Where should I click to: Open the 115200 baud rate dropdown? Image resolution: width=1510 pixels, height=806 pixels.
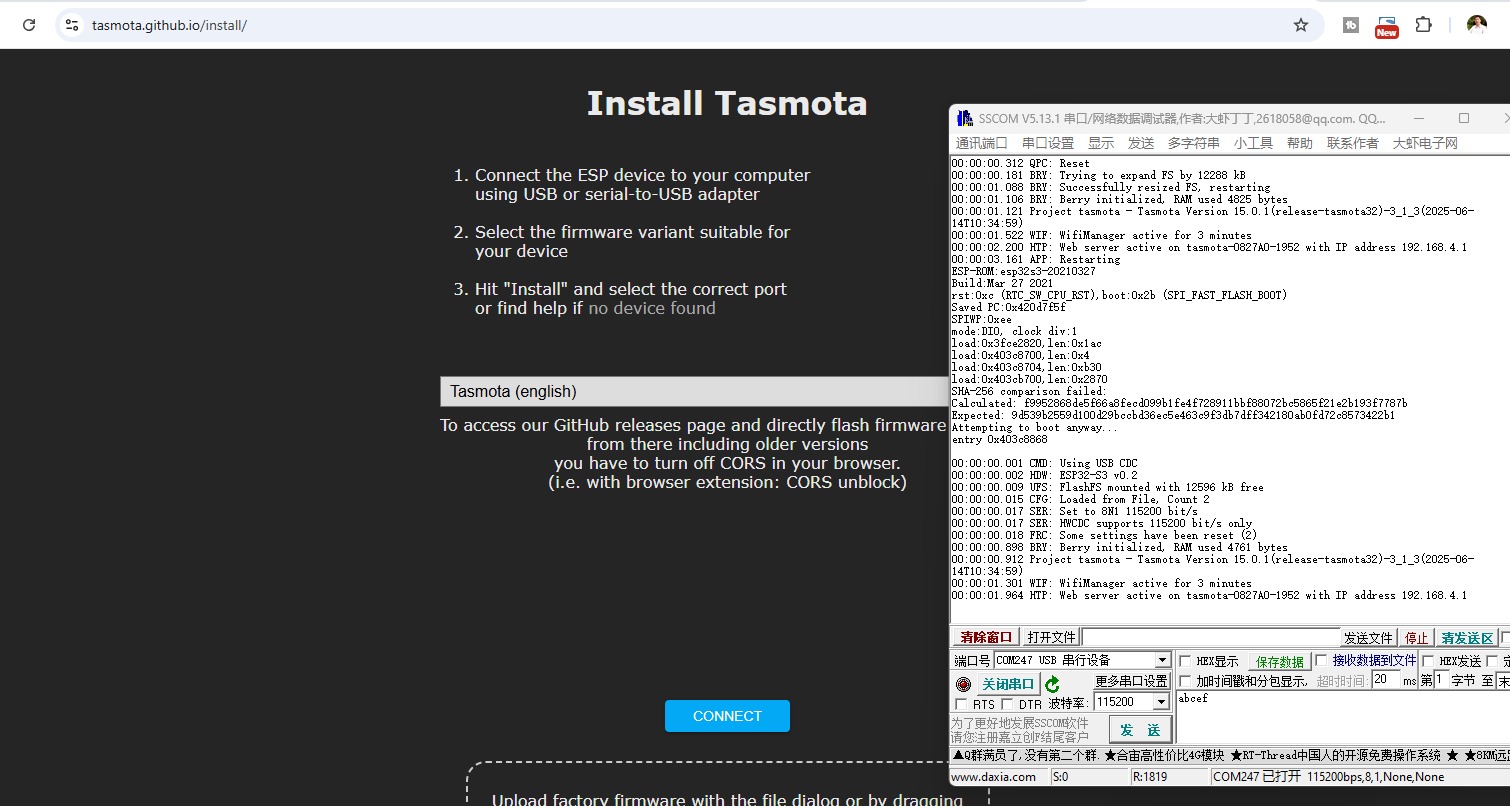coord(1160,703)
